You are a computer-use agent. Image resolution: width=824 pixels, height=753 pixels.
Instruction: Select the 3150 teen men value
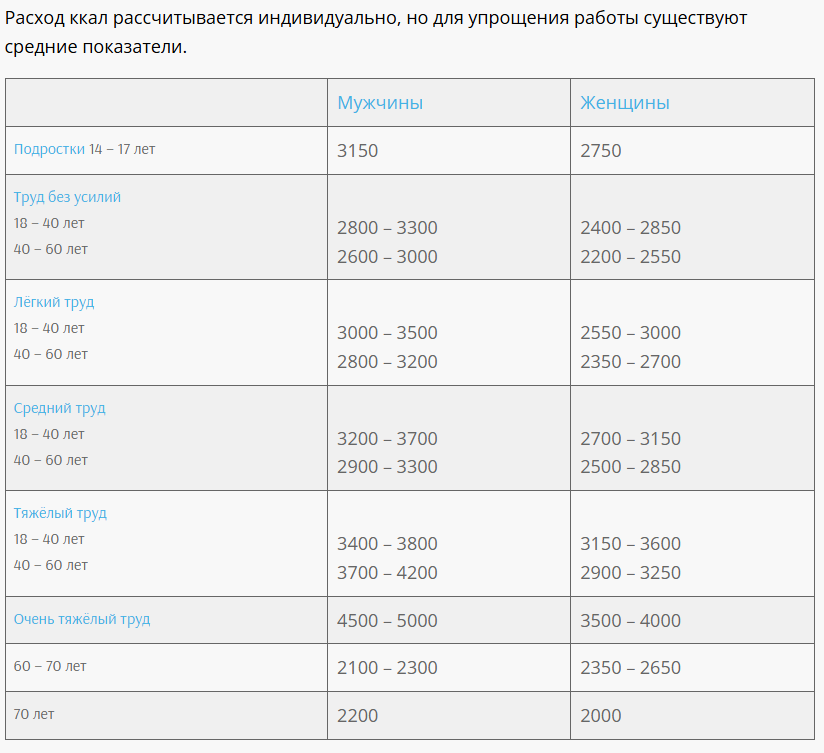pyautogui.click(x=357, y=151)
